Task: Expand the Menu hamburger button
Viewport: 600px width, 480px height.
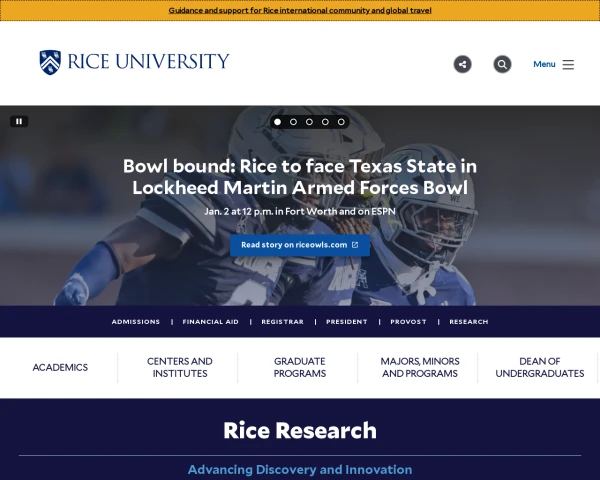Action: (553, 64)
